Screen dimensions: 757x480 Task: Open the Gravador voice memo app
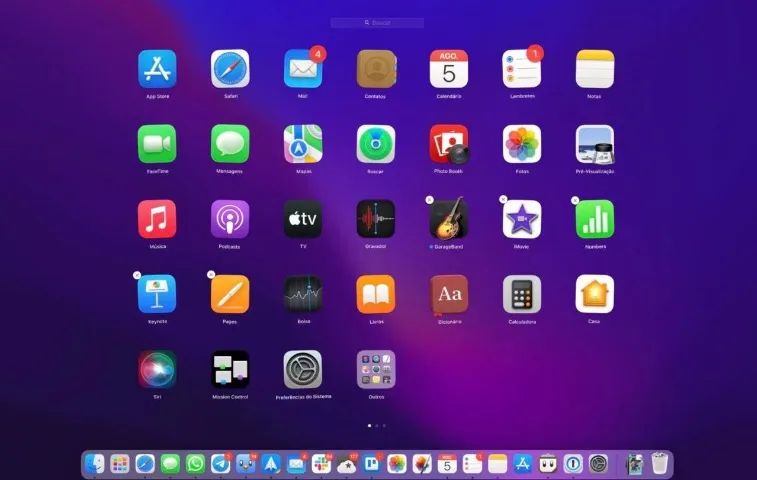[376, 219]
